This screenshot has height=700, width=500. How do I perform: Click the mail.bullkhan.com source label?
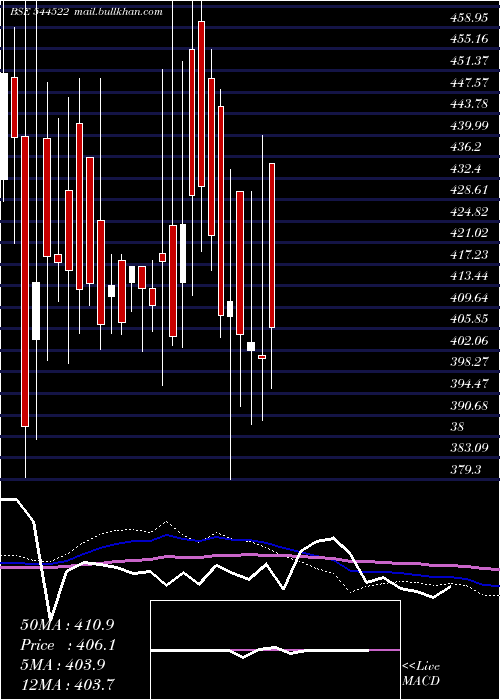coord(118,12)
